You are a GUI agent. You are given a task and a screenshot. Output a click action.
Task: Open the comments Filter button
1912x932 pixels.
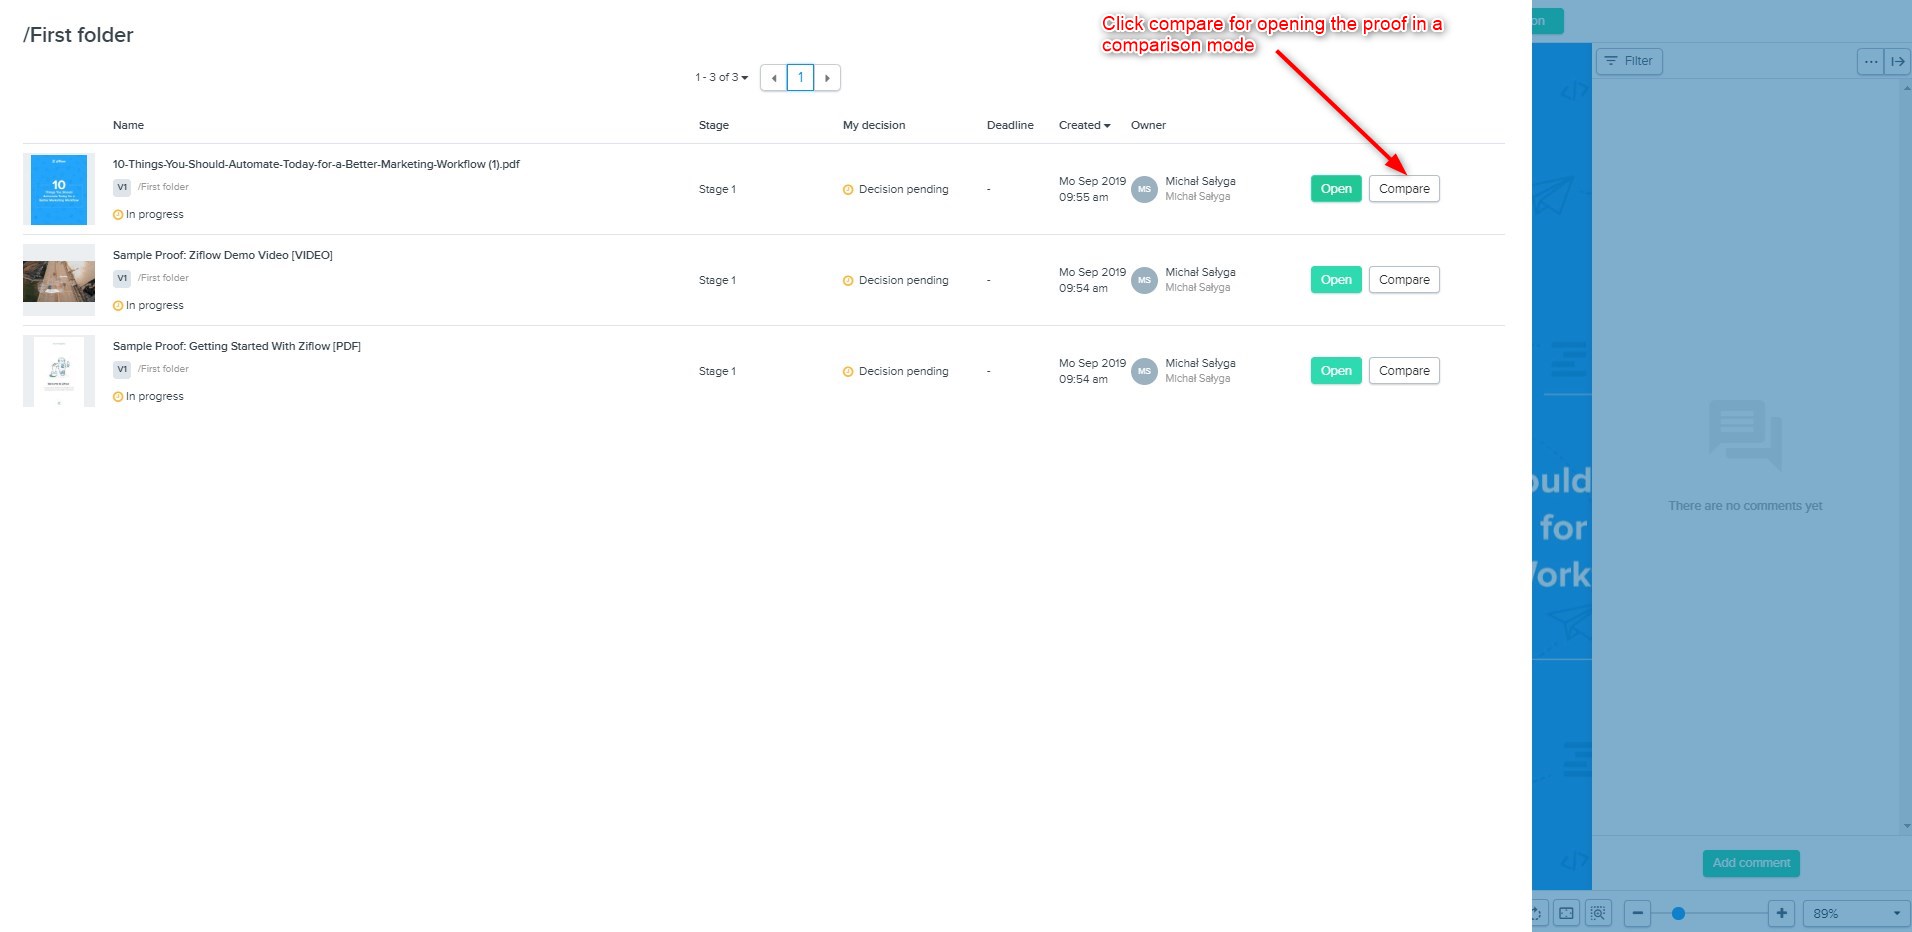(x=1628, y=61)
